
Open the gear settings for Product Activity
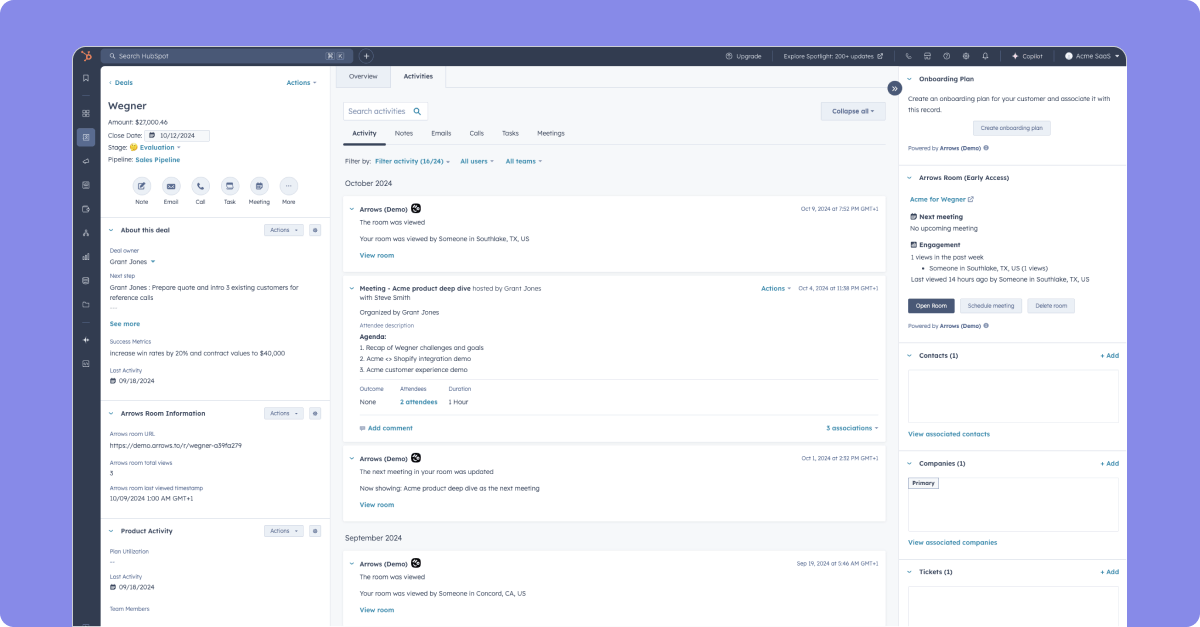(314, 531)
